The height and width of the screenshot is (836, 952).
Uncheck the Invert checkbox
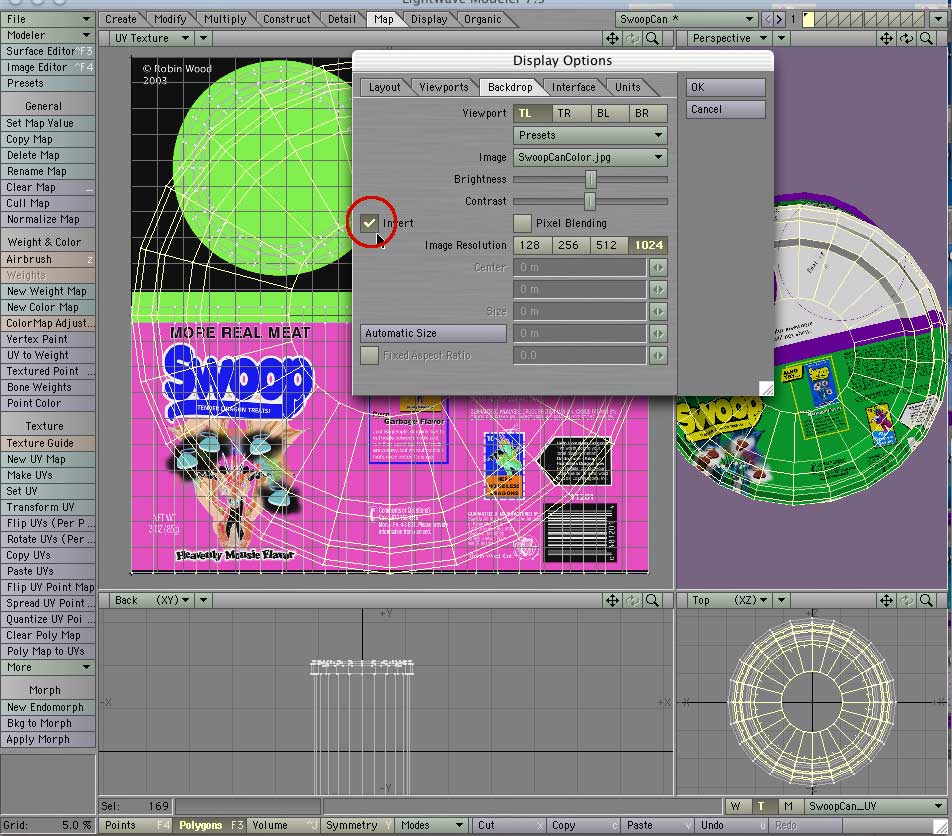pos(369,223)
